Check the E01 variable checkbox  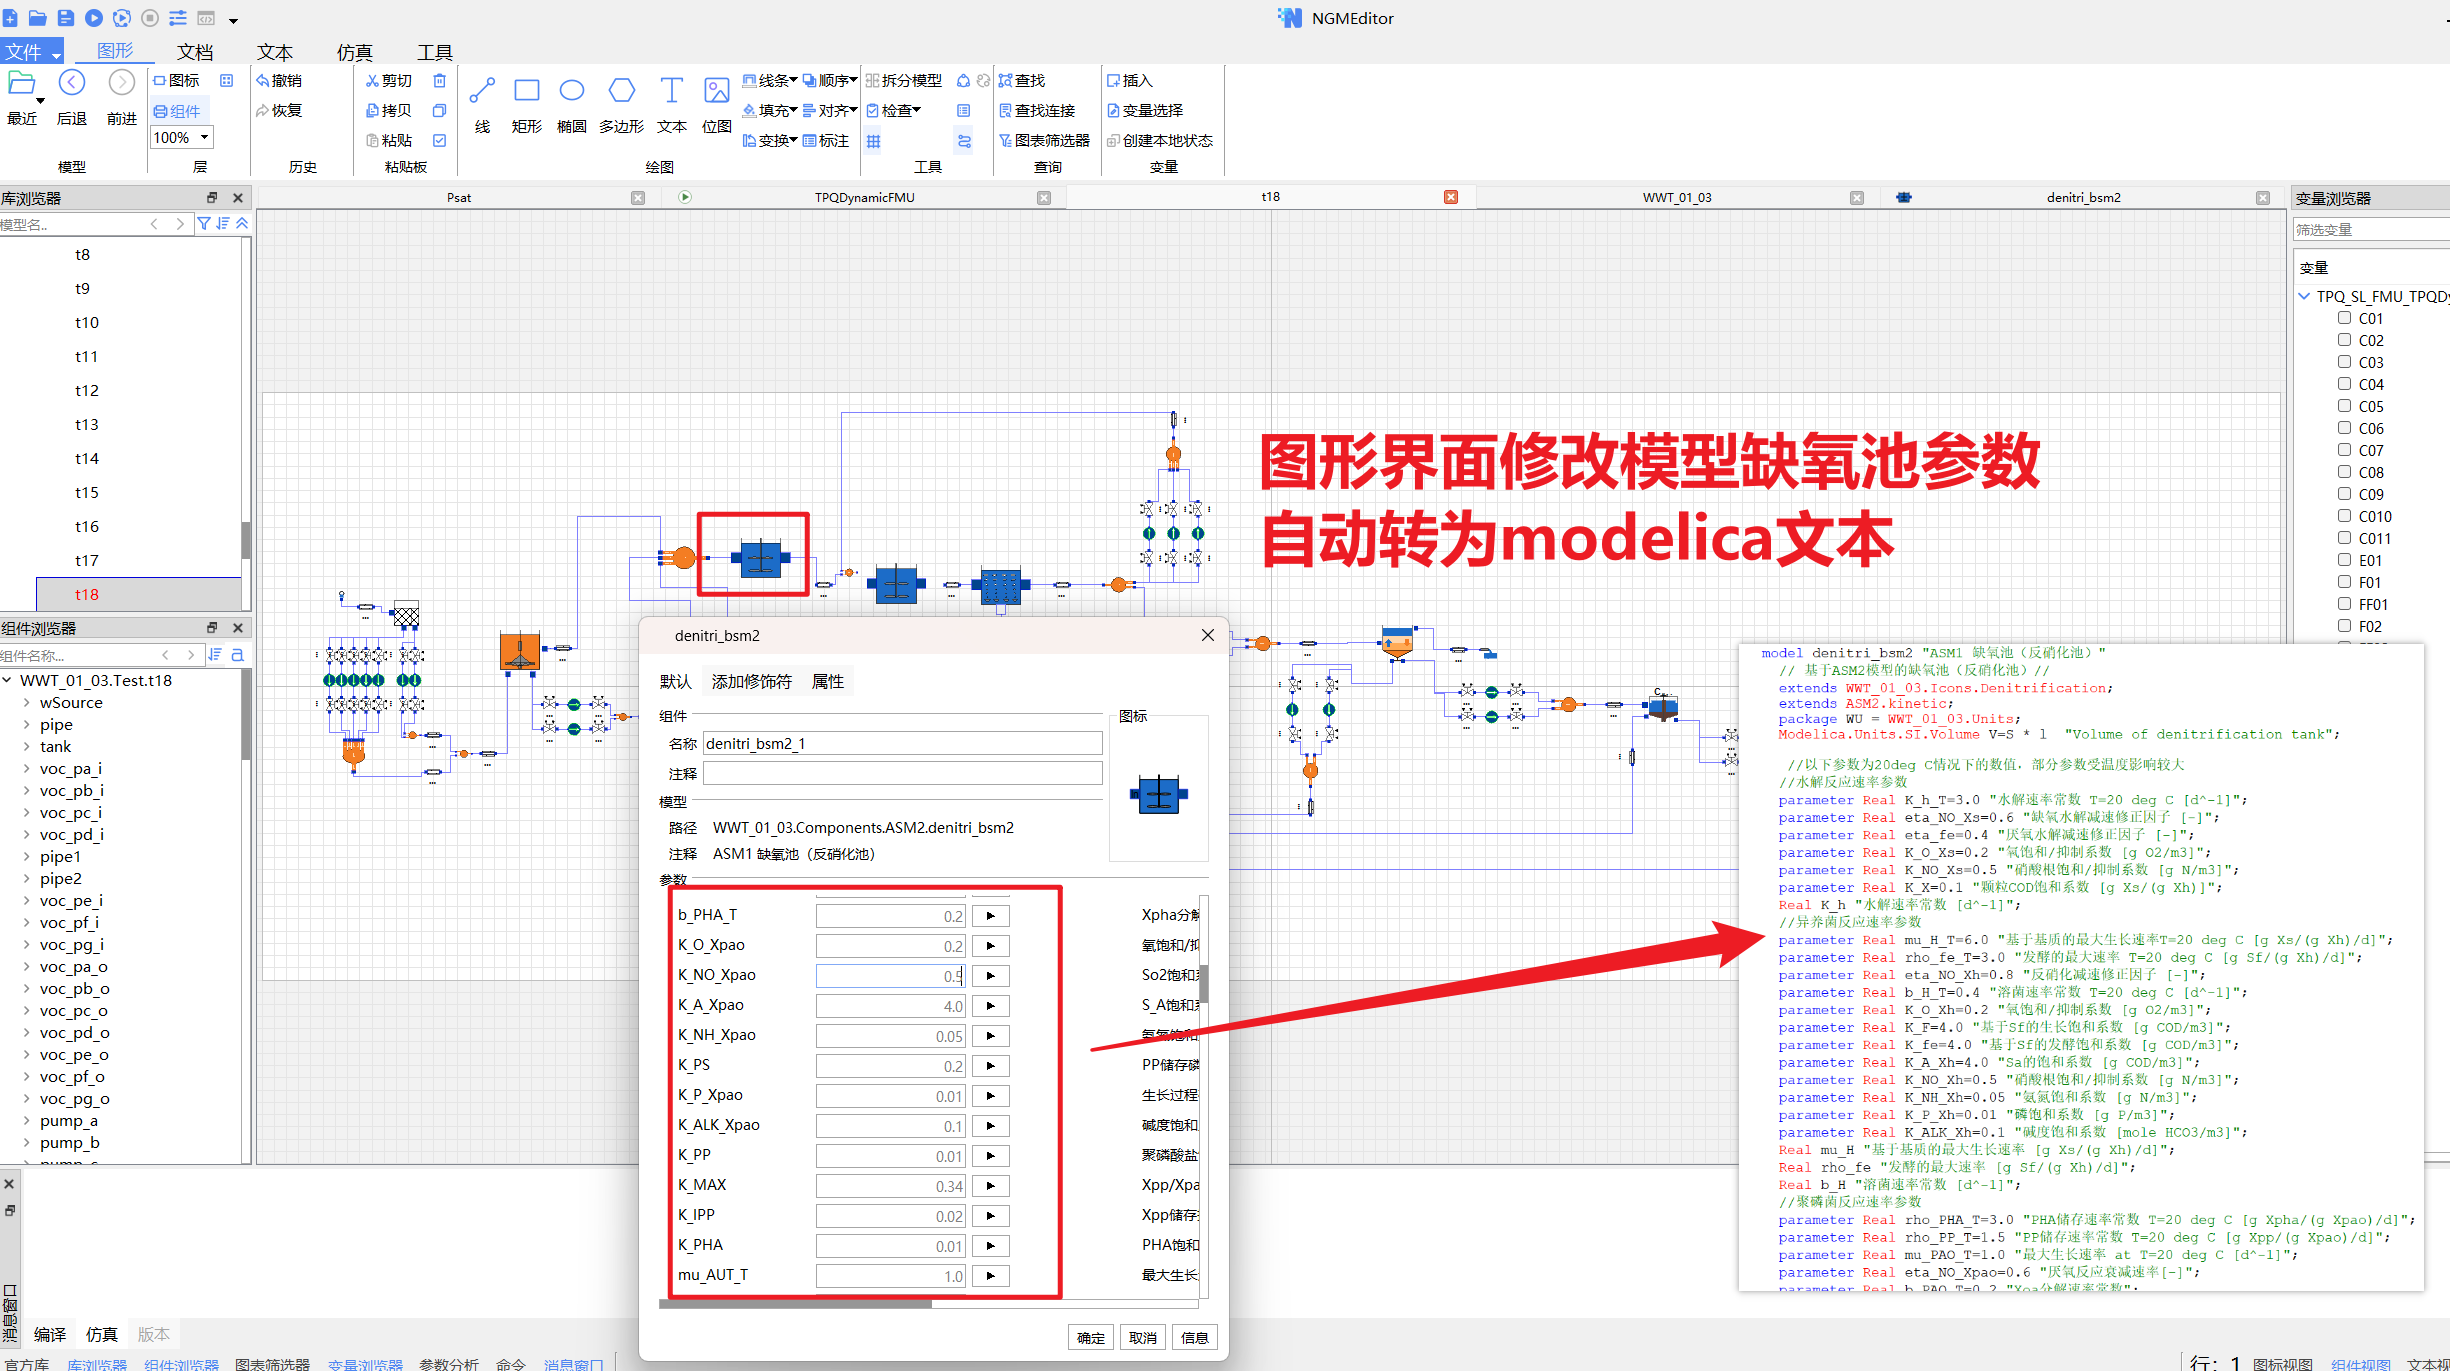tap(2344, 560)
